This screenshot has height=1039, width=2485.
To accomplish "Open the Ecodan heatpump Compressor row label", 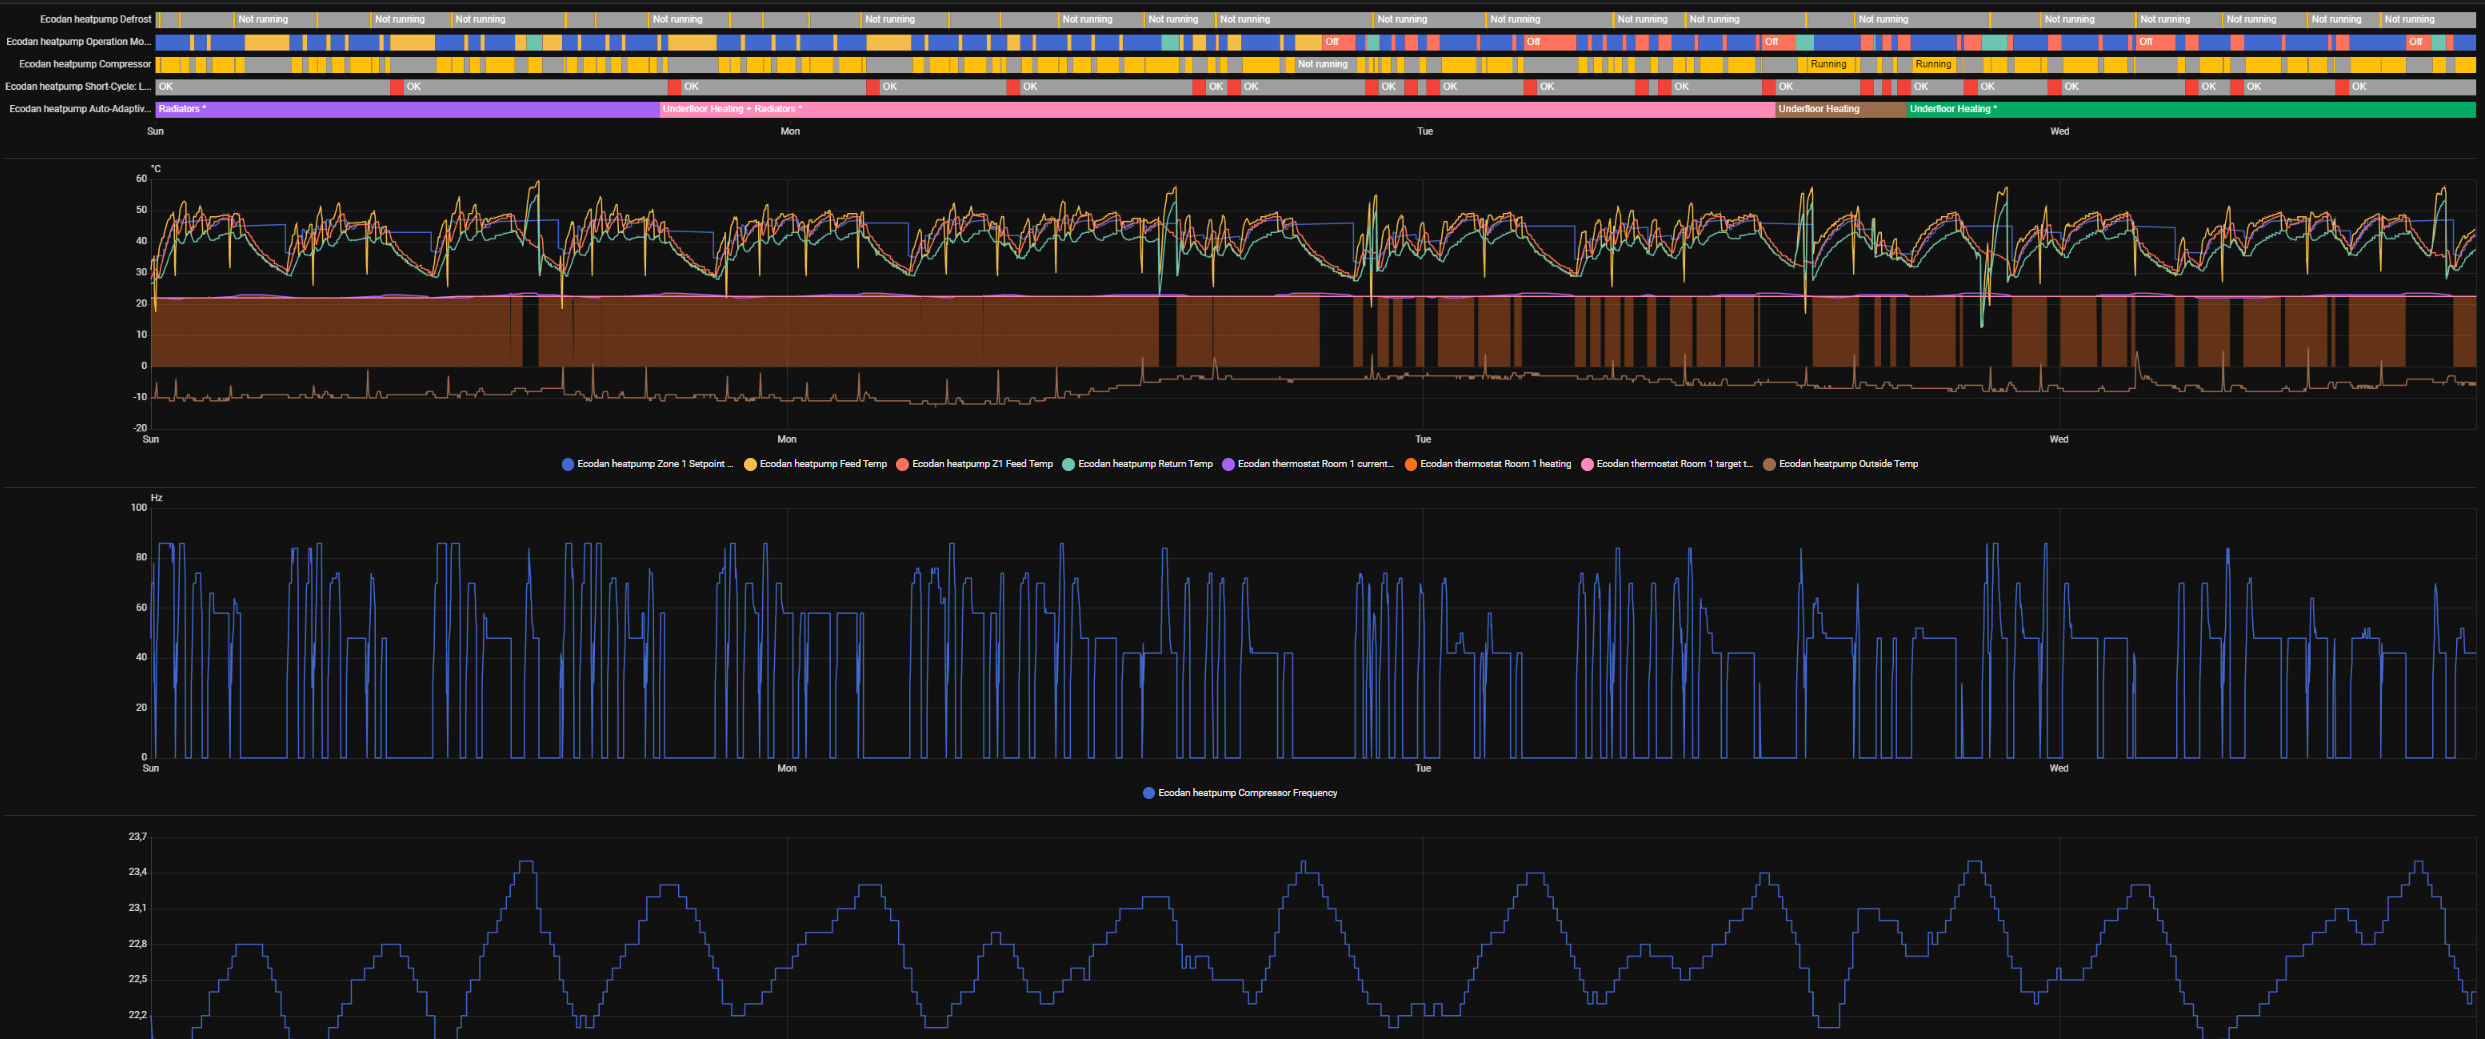I will point(85,64).
